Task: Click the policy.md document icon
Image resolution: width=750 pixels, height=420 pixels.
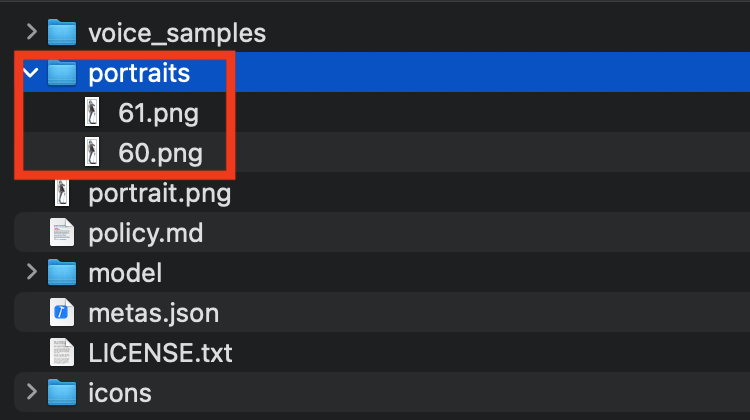Action: [62, 233]
